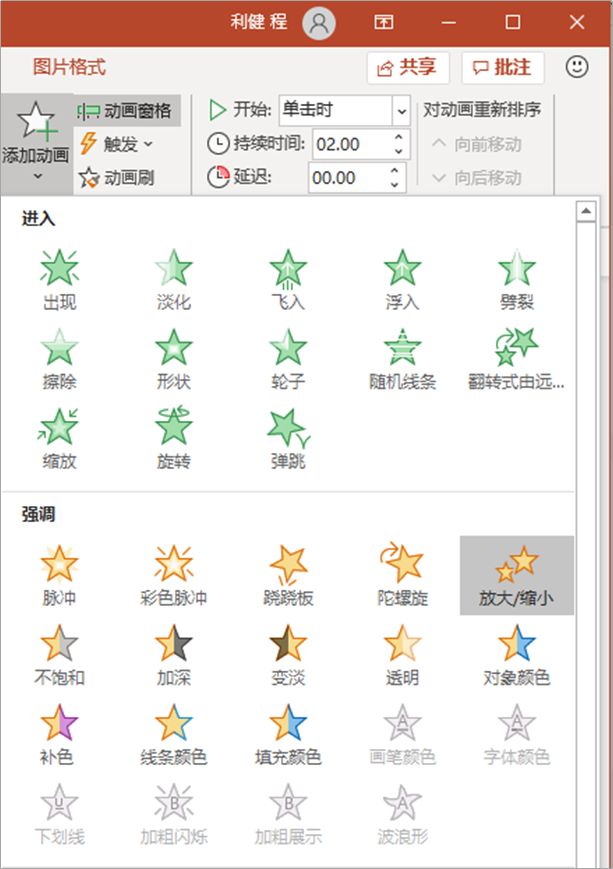Click the 利健 程 account name
Image resolution: width=613 pixels, height=869 pixels.
tap(258, 22)
